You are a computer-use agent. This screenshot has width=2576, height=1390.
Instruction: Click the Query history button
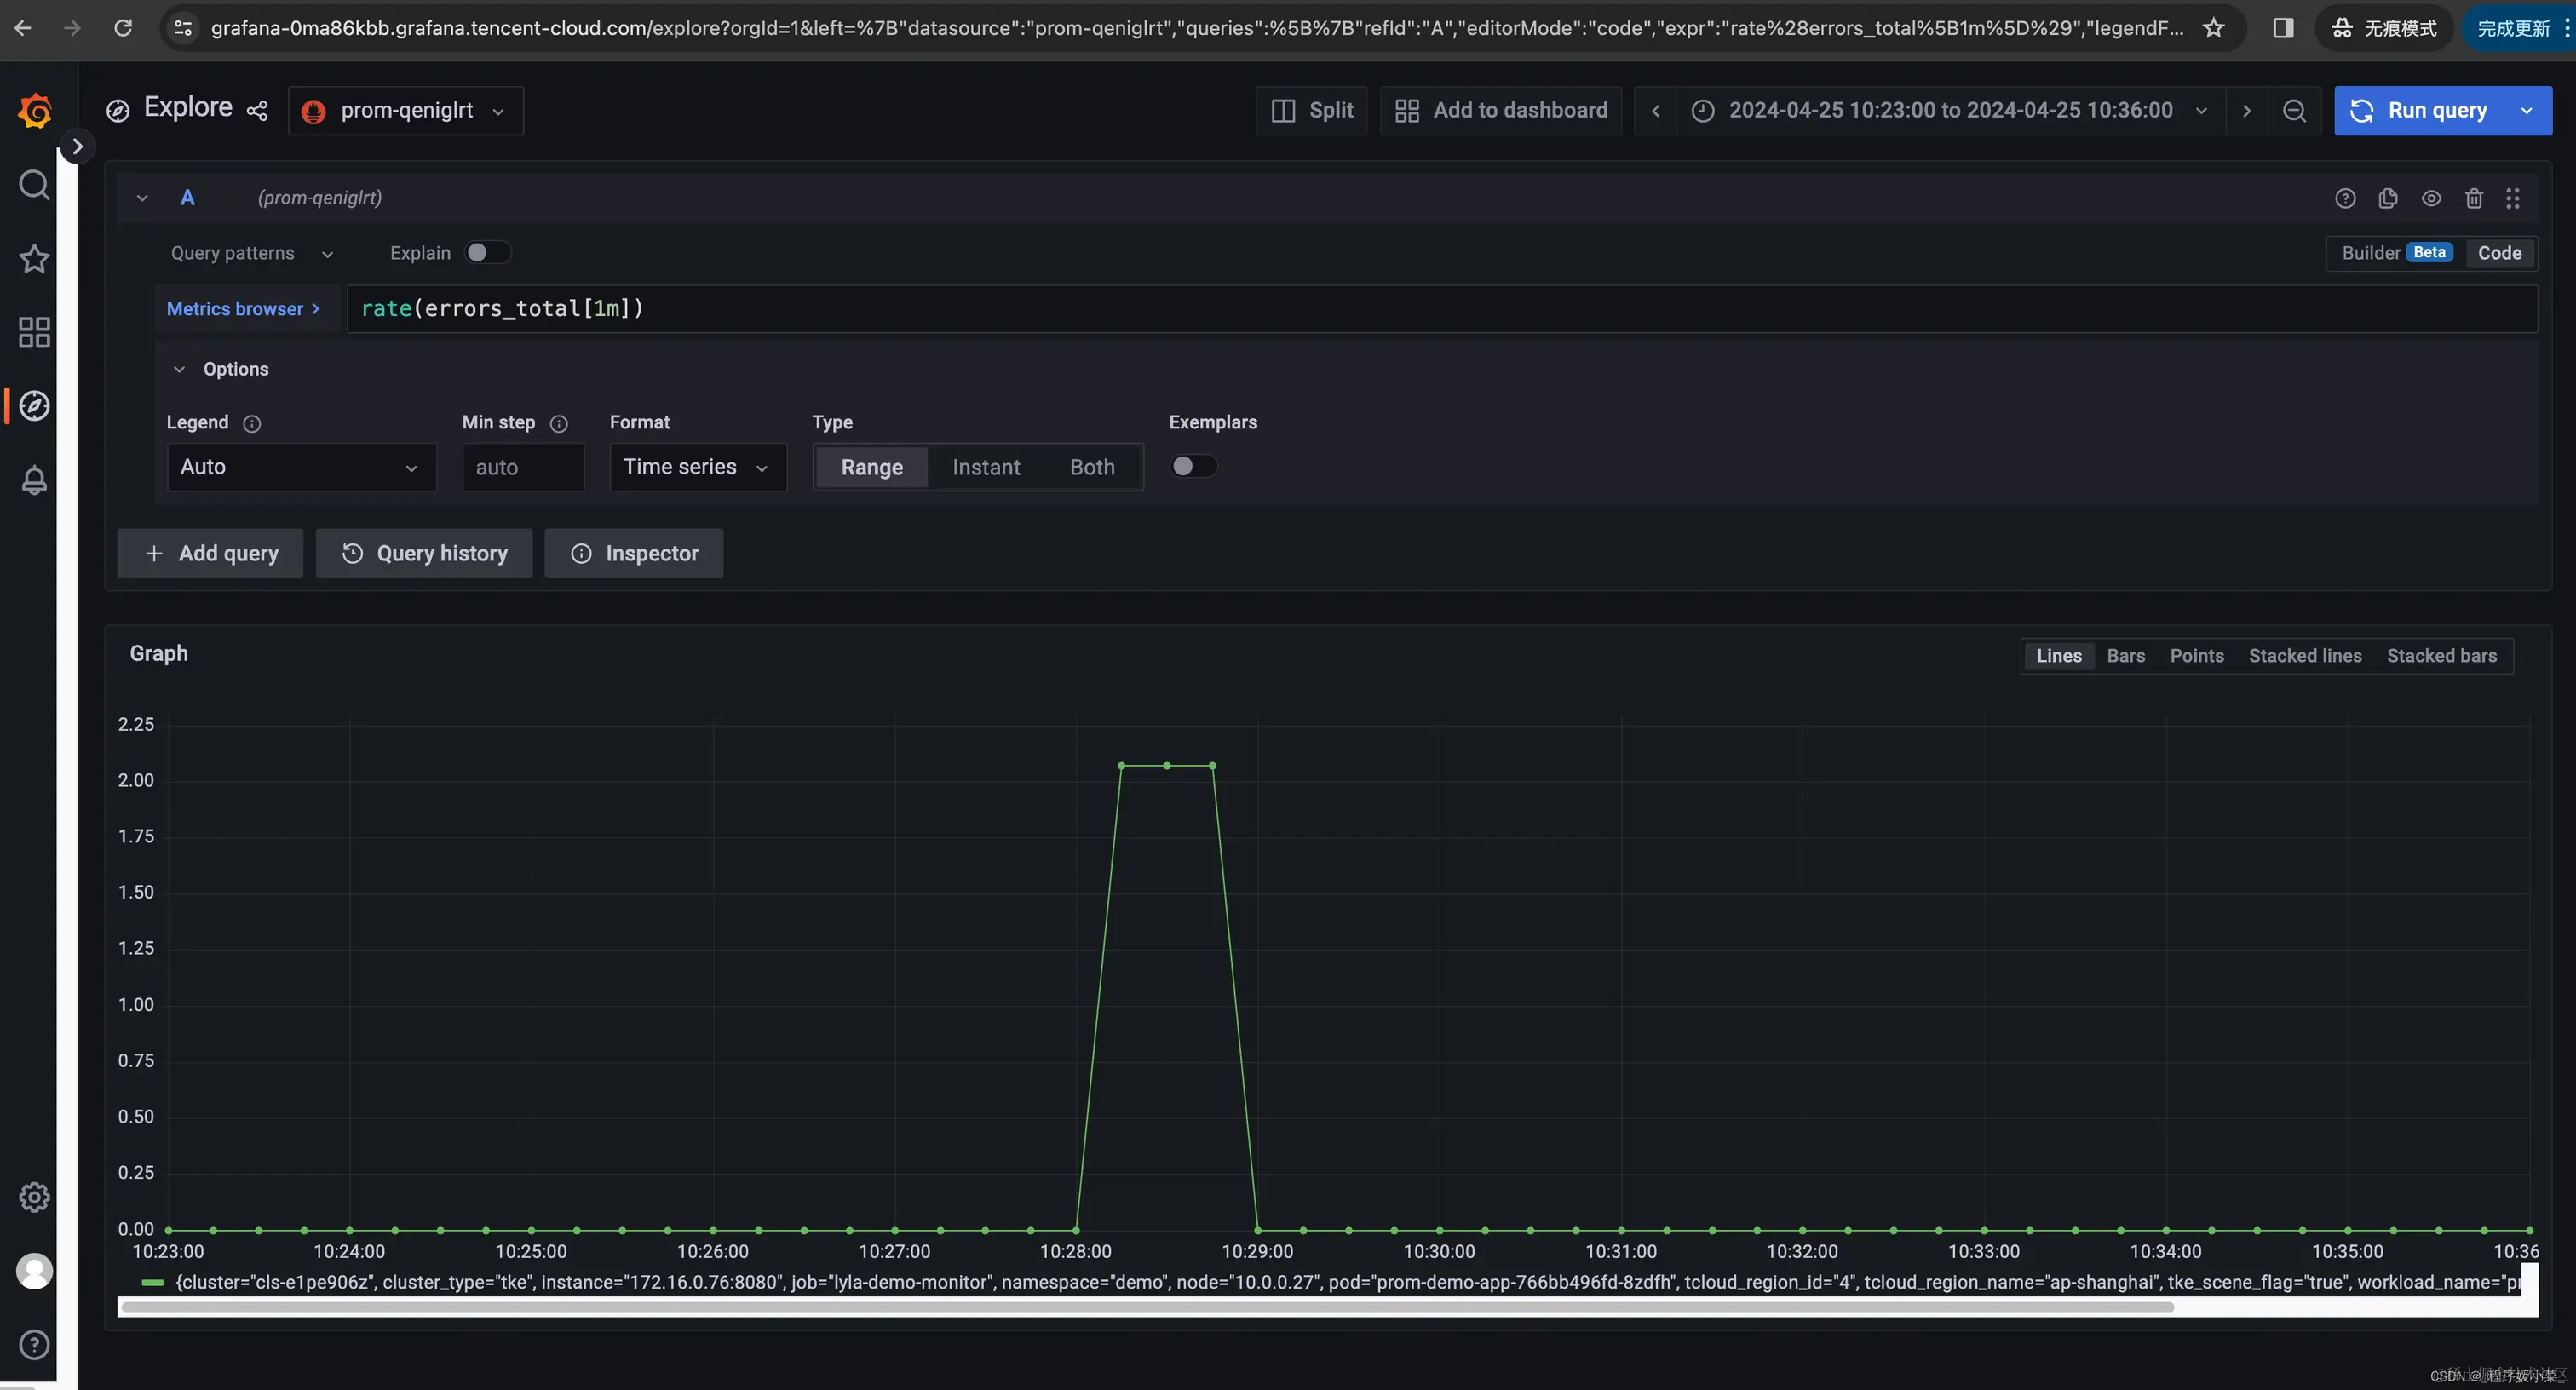(424, 553)
